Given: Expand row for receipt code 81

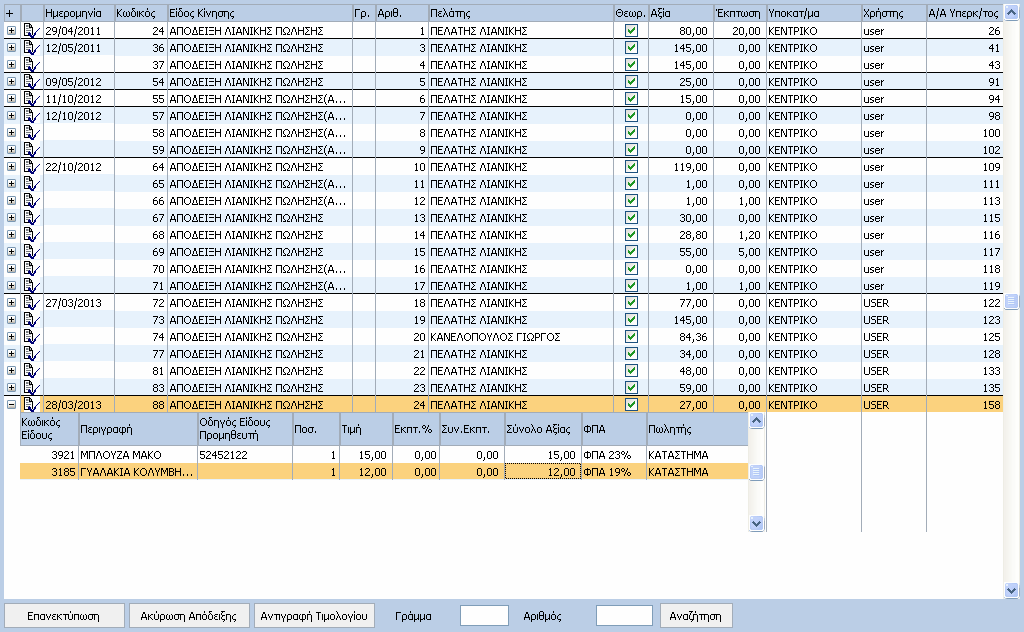Looking at the screenshot, I should (11, 370).
